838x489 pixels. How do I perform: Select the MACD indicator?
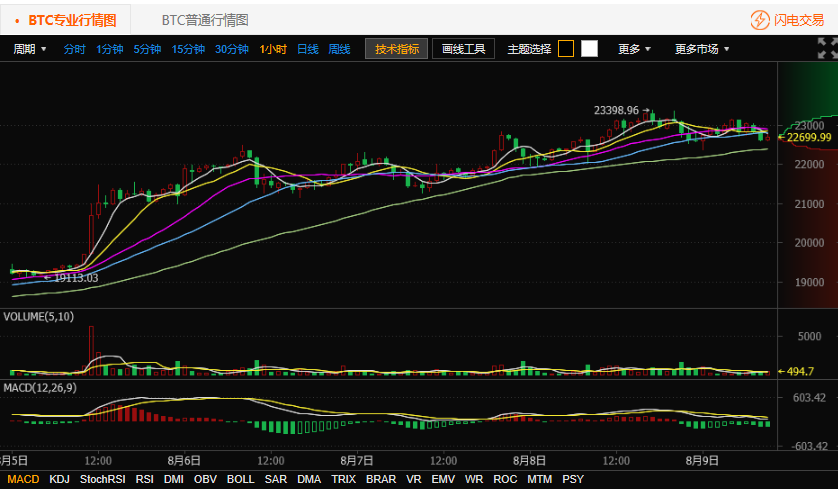(22, 479)
